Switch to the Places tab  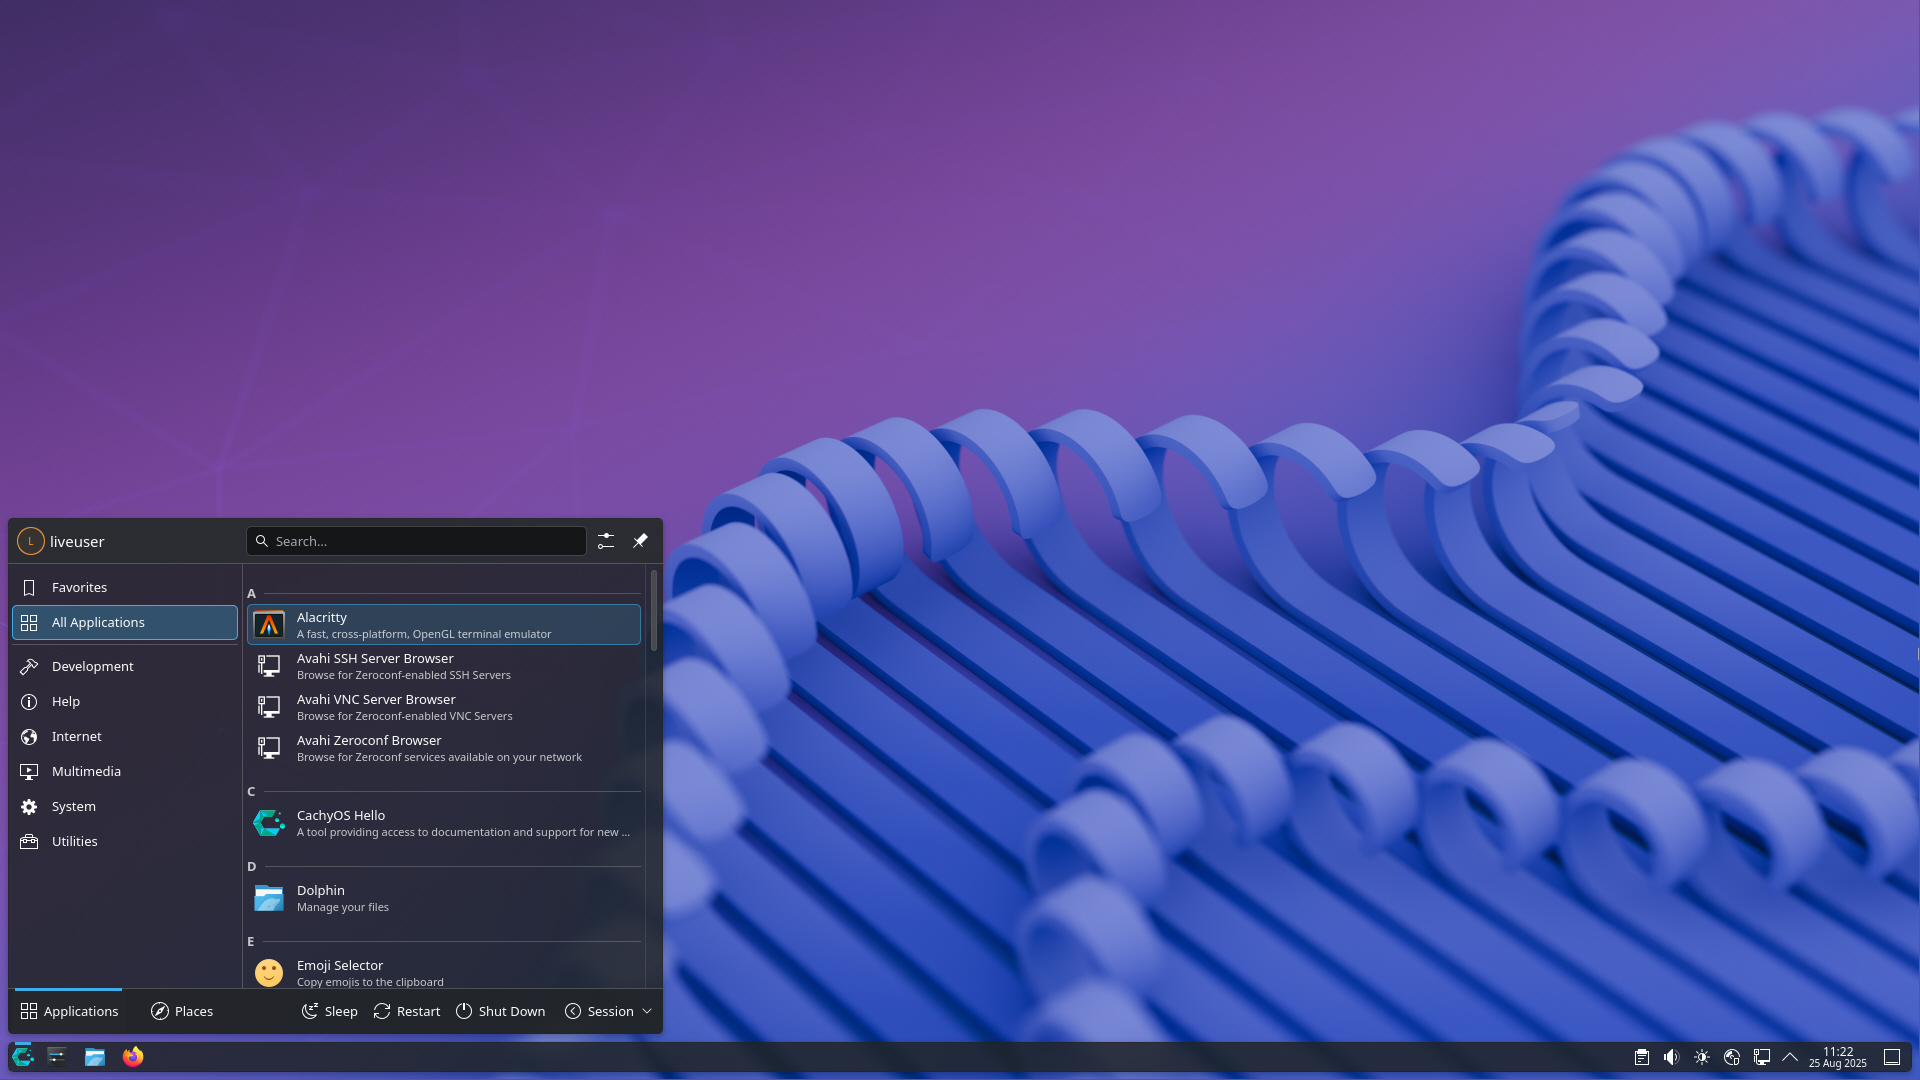click(181, 1011)
